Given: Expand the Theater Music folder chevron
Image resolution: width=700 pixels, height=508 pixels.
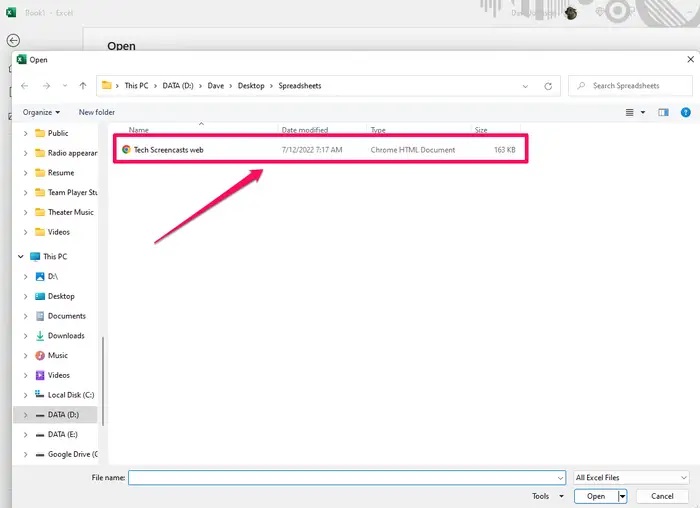Looking at the screenshot, I should click(25, 212).
